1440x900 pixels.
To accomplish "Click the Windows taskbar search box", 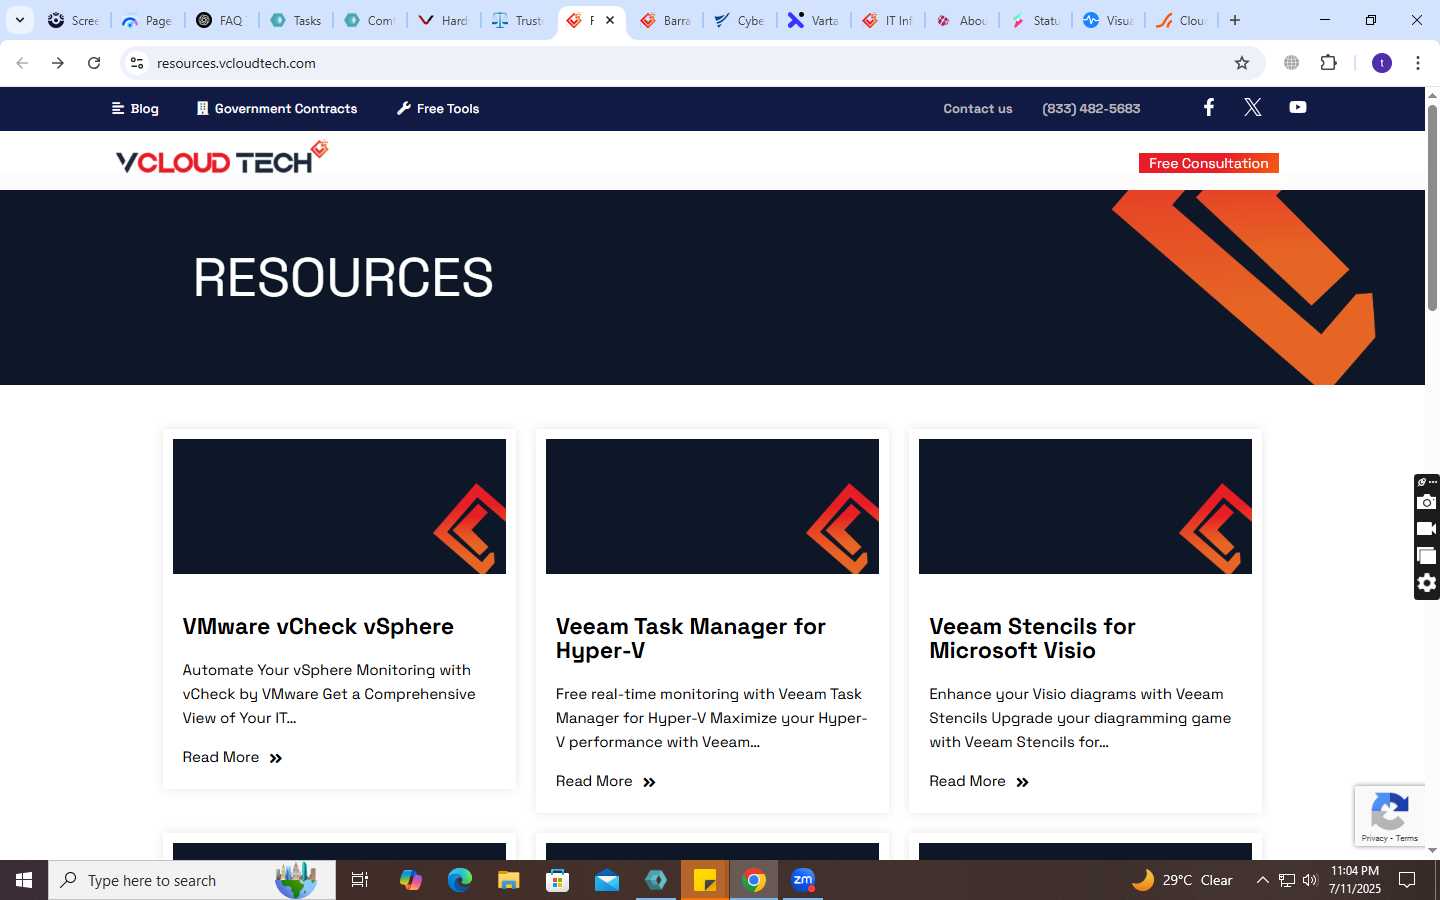I will pyautogui.click(x=192, y=880).
